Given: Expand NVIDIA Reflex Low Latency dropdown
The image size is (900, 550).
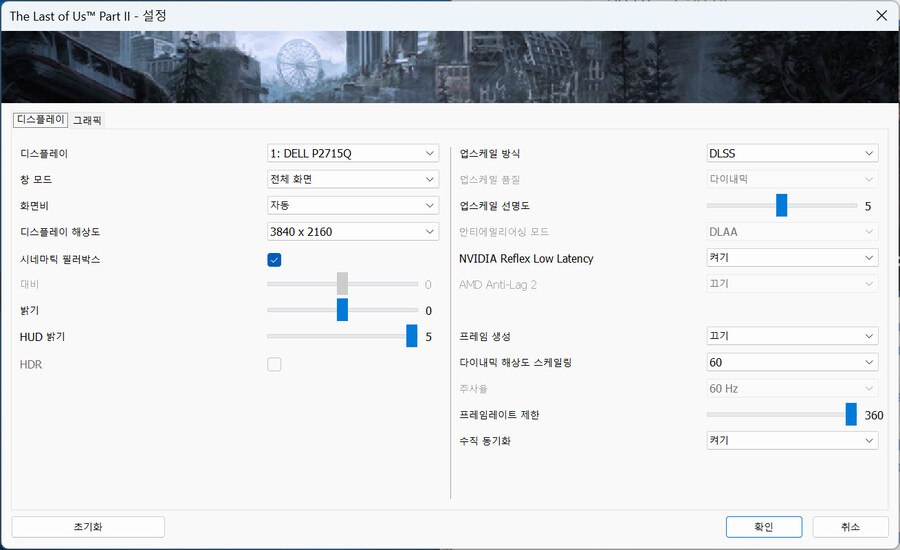Looking at the screenshot, I should point(792,258).
